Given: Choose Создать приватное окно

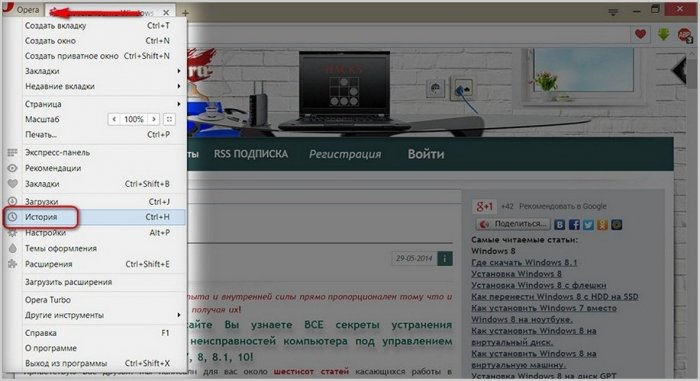Looking at the screenshot, I should [x=97, y=56].
